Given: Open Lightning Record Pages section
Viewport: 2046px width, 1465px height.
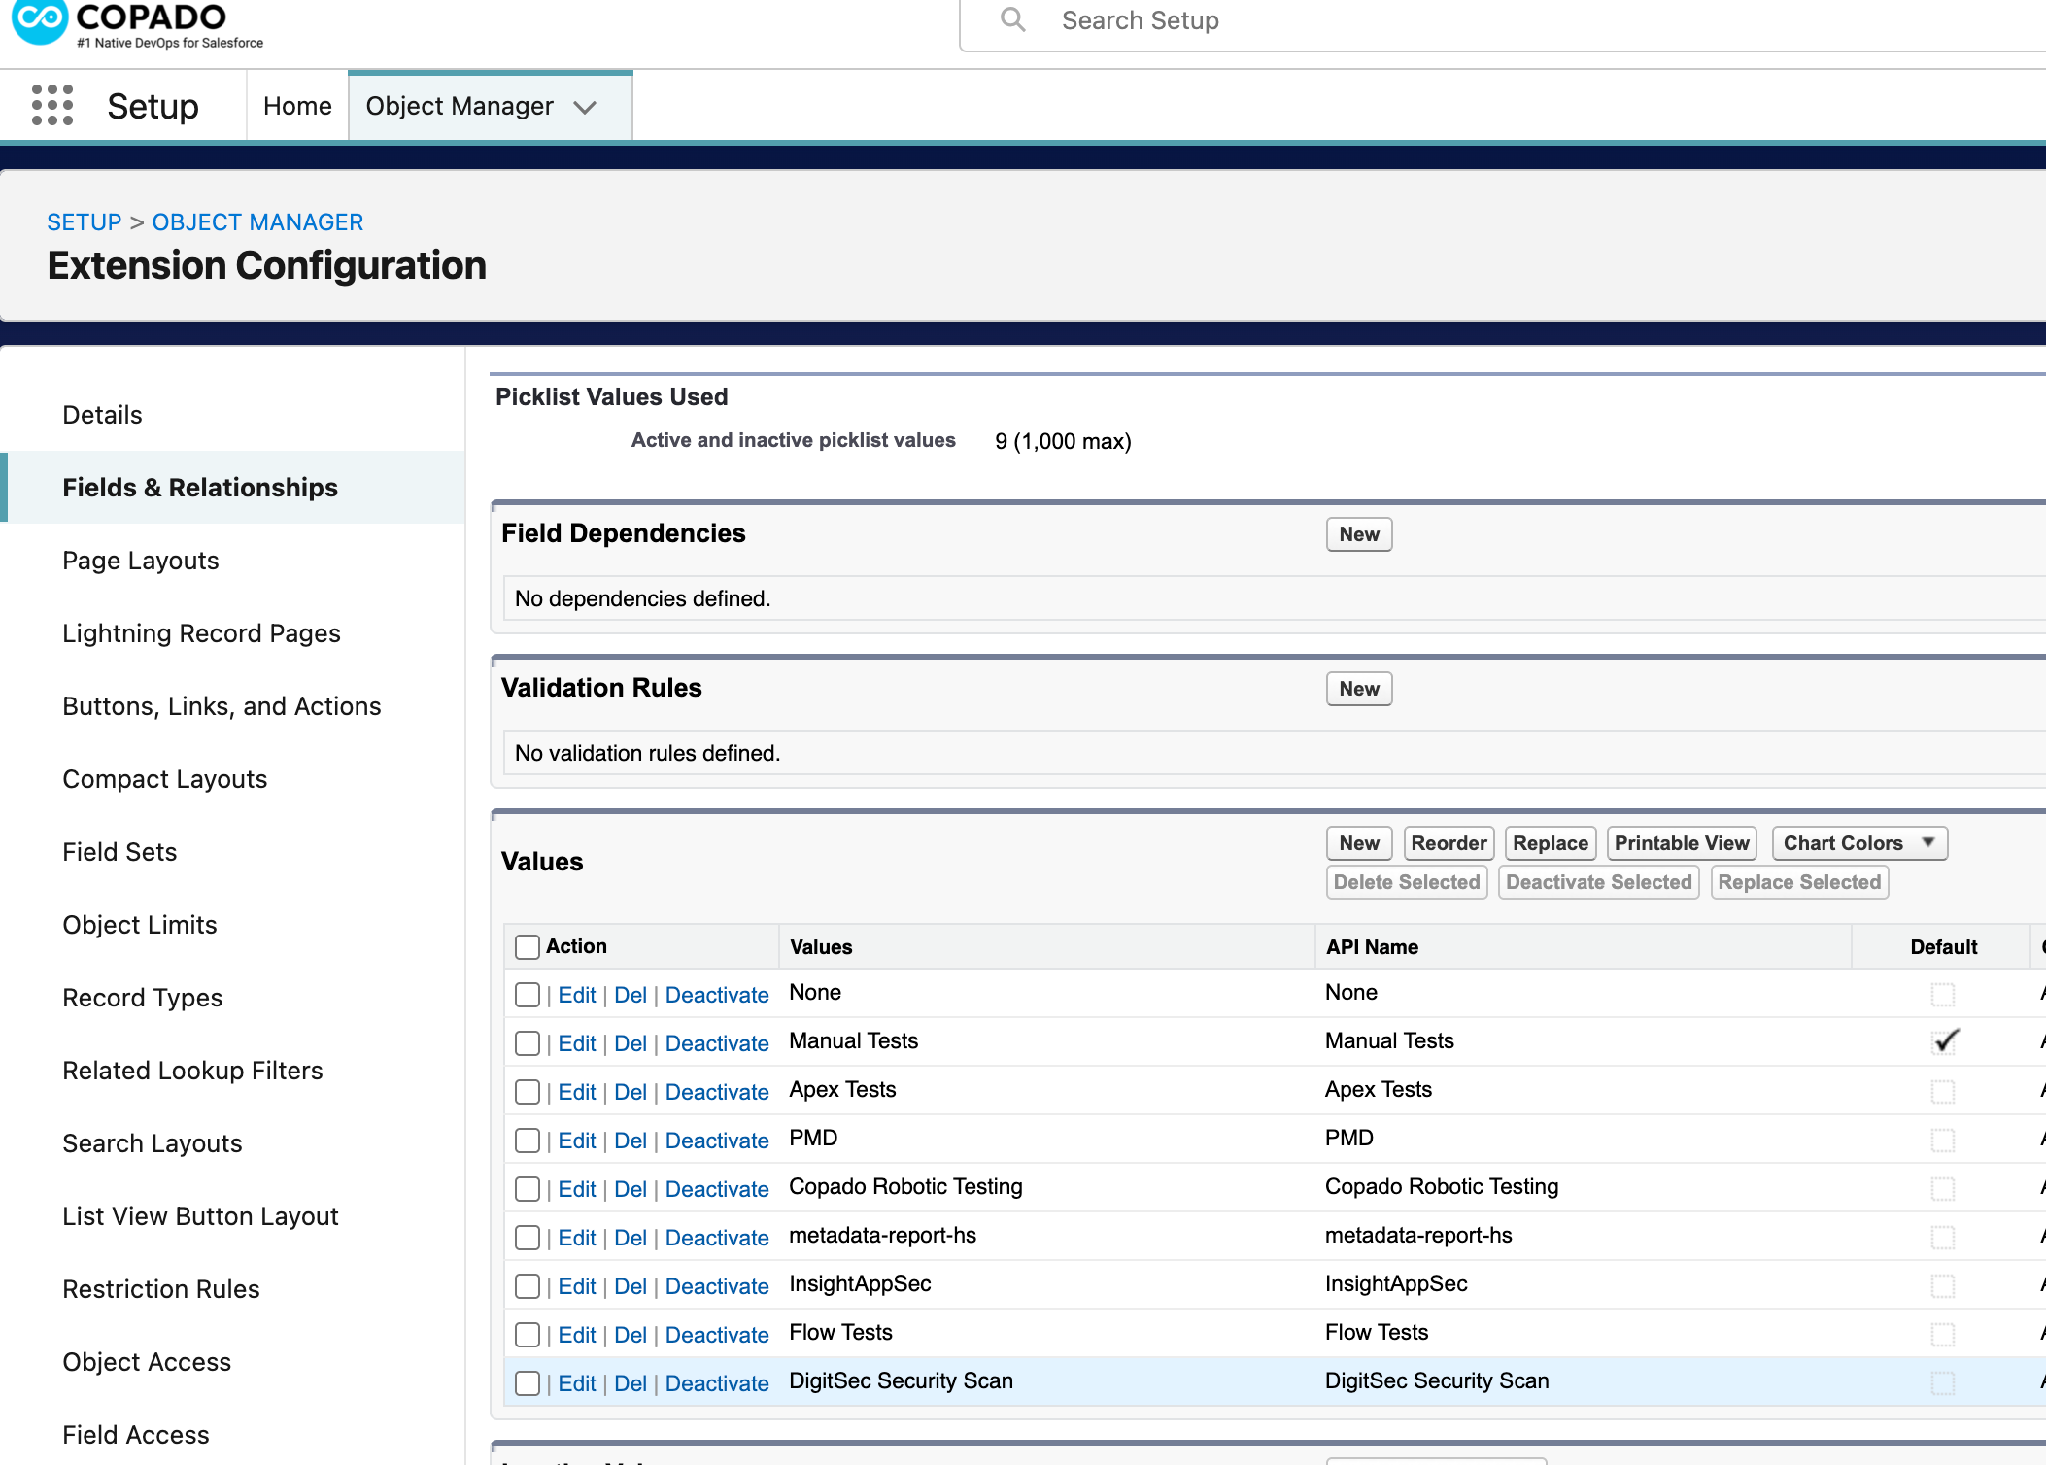Looking at the screenshot, I should [x=201, y=633].
